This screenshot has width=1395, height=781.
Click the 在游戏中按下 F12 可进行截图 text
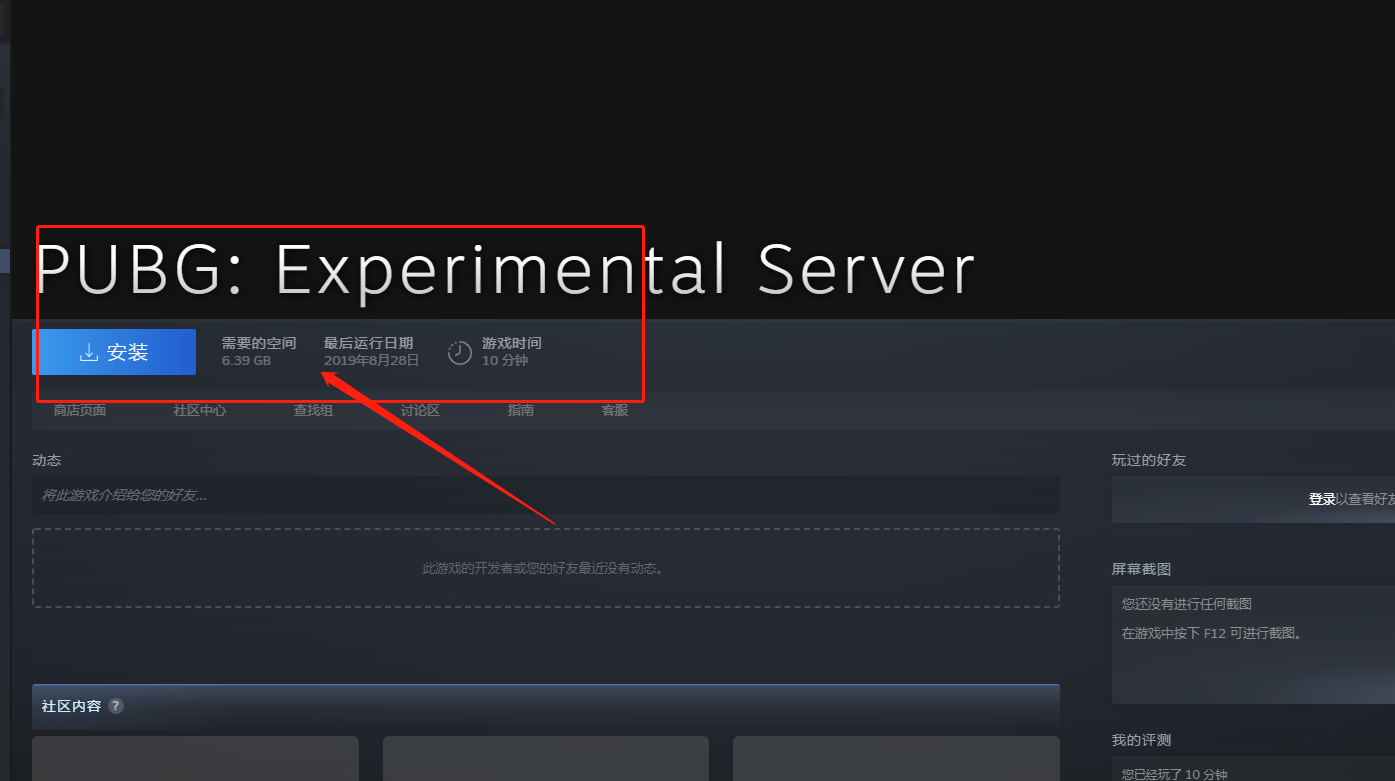1212,633
